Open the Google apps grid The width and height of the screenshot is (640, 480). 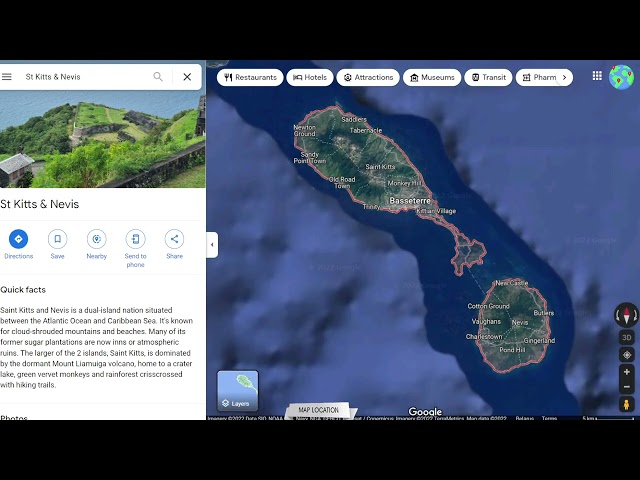(x=597, y=76)
